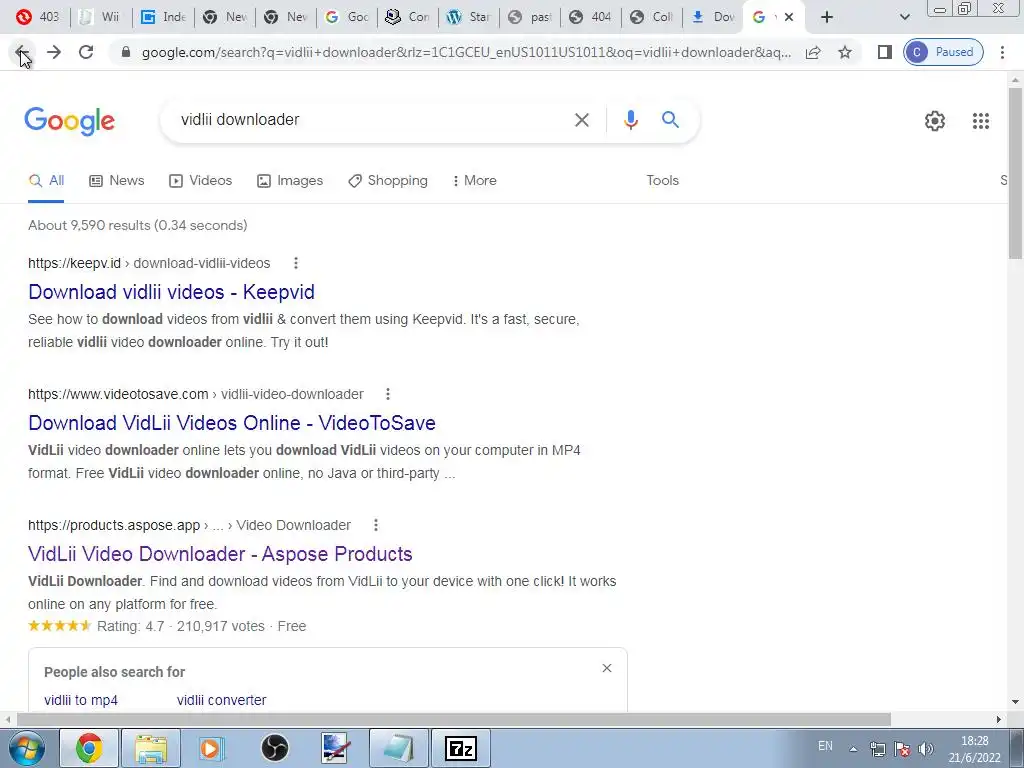1024x768 pixels.
Task: Open the Paused profile button
Action: [x=943, y=52]
